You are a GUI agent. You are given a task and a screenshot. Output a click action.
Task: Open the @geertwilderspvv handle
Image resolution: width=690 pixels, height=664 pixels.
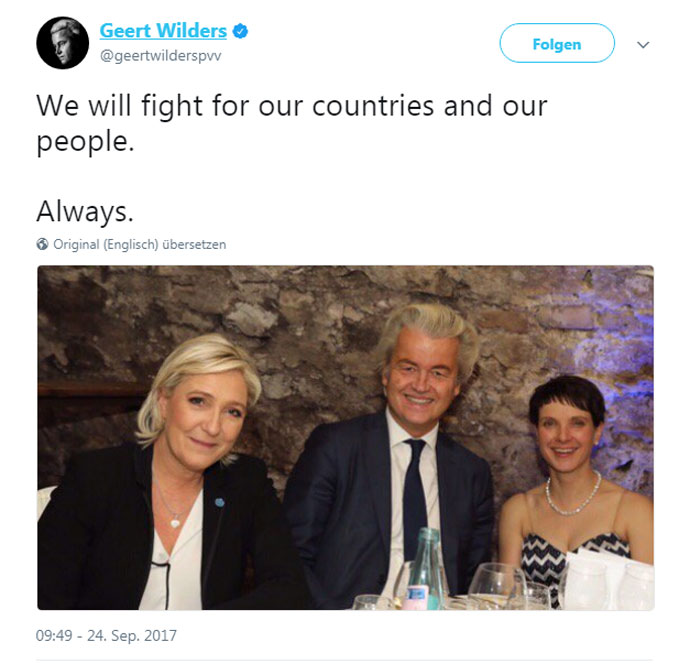[x=161, y=56]
